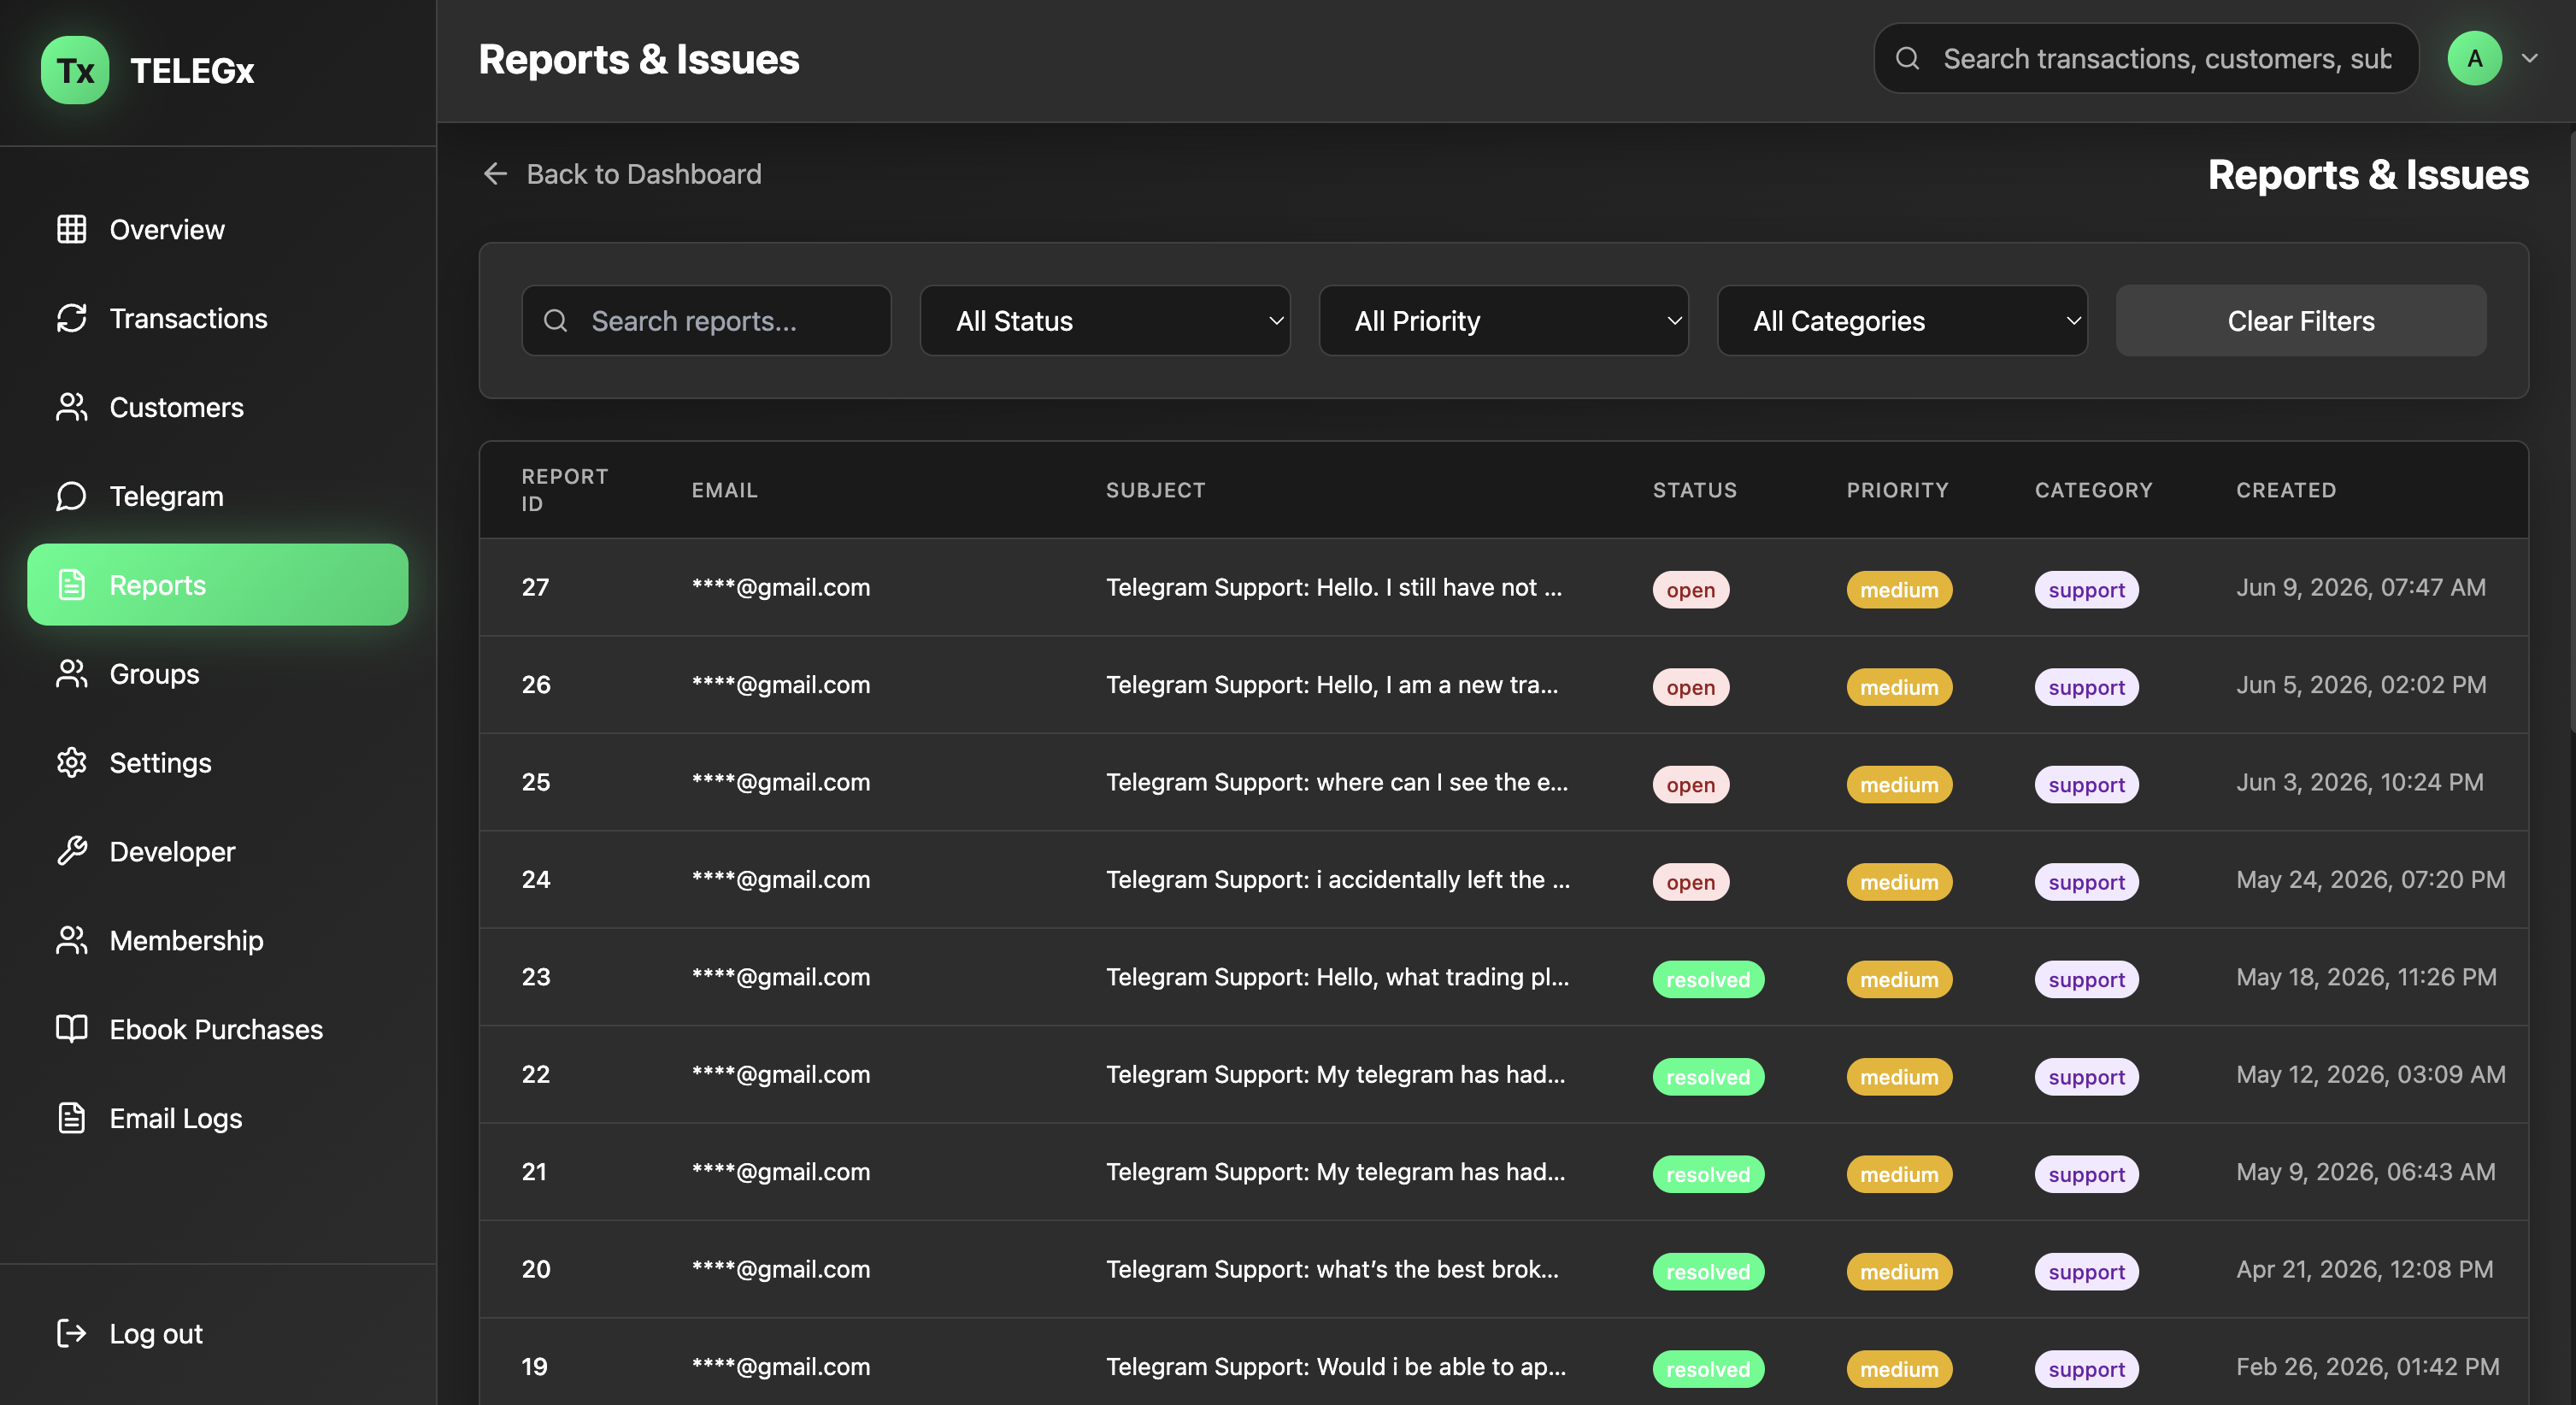Click the date Jun 9, 2026, 07:47 AM

(2361, 587)
